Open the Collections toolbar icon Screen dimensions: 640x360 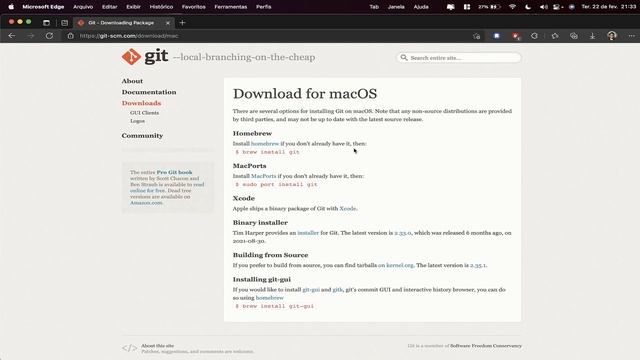(x=573, y=36)
